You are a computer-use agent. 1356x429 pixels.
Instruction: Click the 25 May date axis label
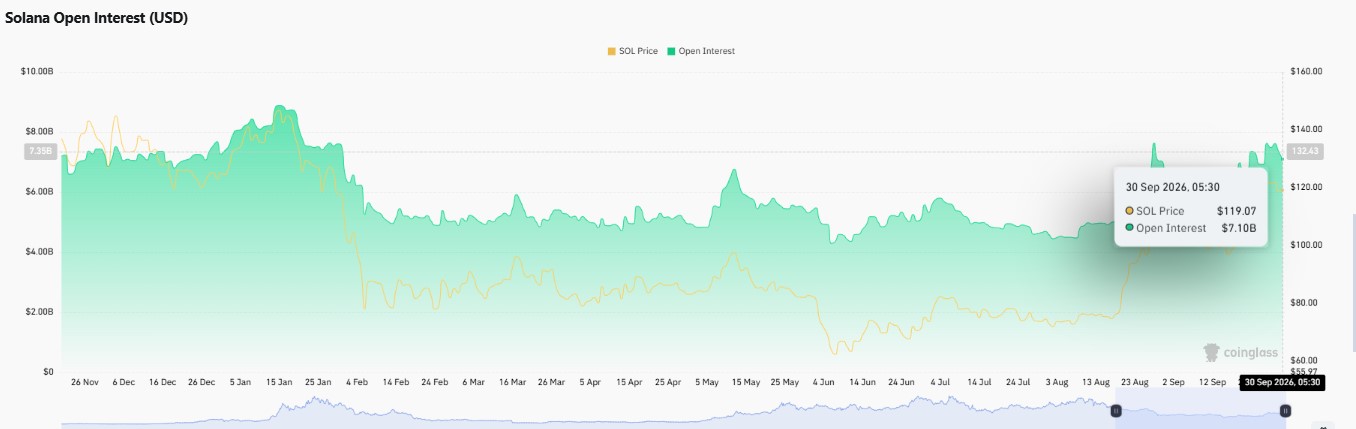784,382
